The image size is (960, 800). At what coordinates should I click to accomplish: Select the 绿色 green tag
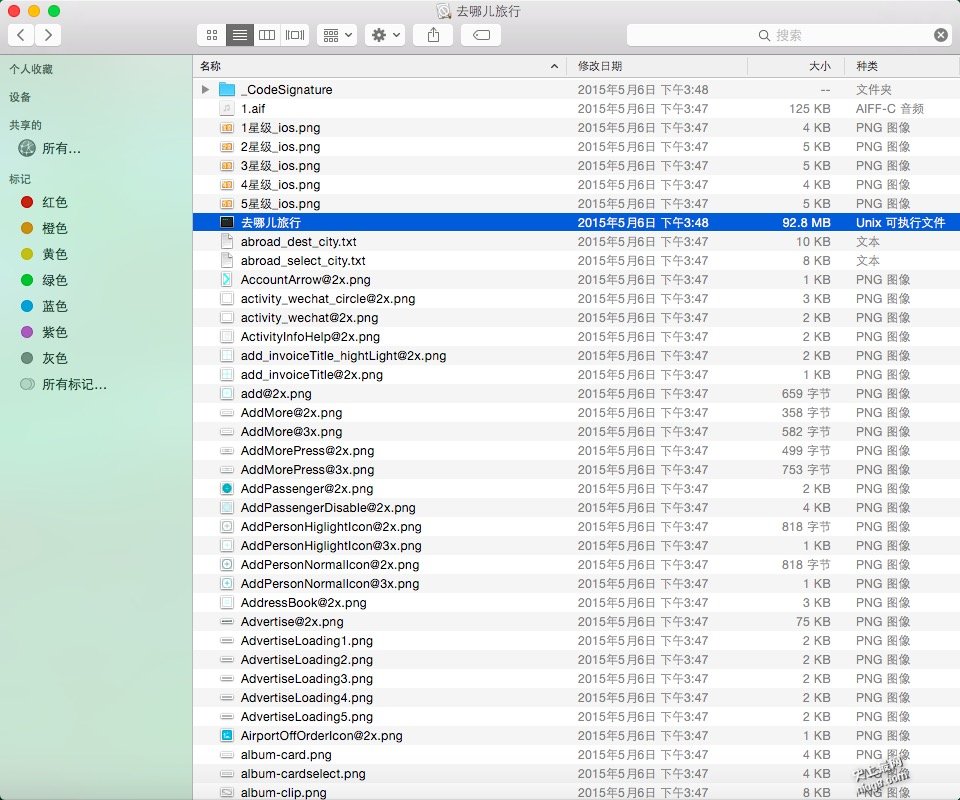[44, 280]
